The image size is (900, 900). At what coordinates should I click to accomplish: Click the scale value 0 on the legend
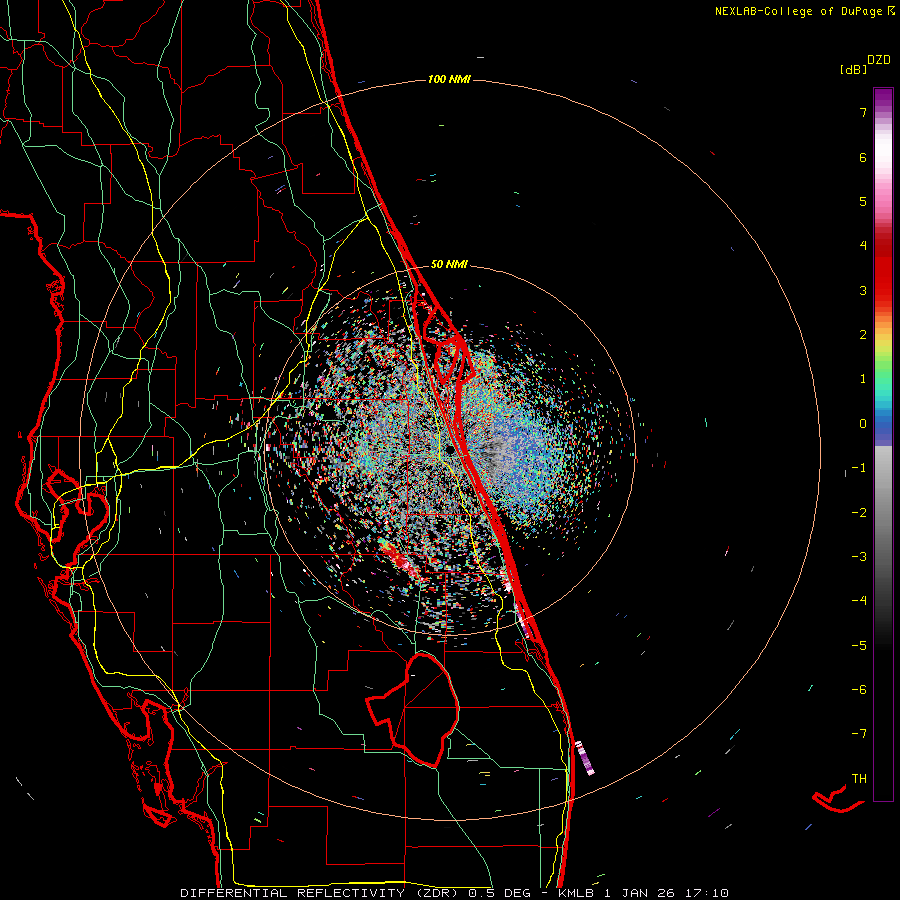(x=863, y=424)
